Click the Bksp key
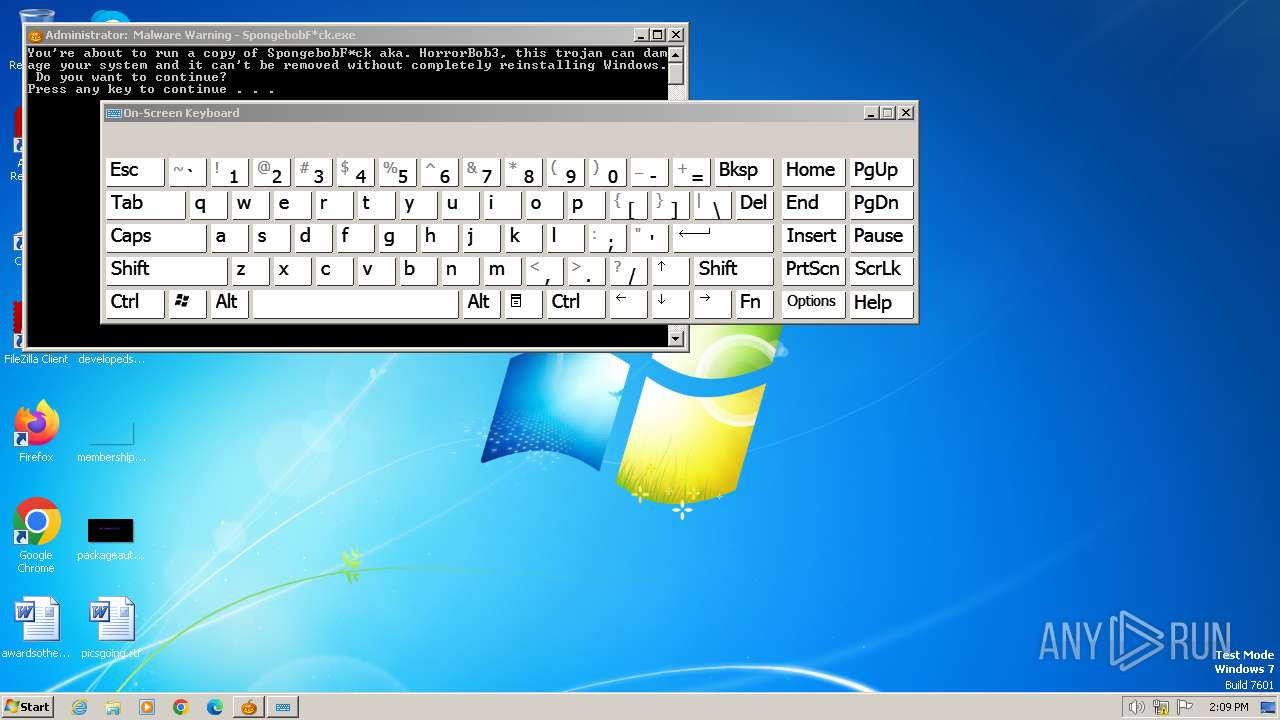The image size is (1280, 720). tap(744, 171)
